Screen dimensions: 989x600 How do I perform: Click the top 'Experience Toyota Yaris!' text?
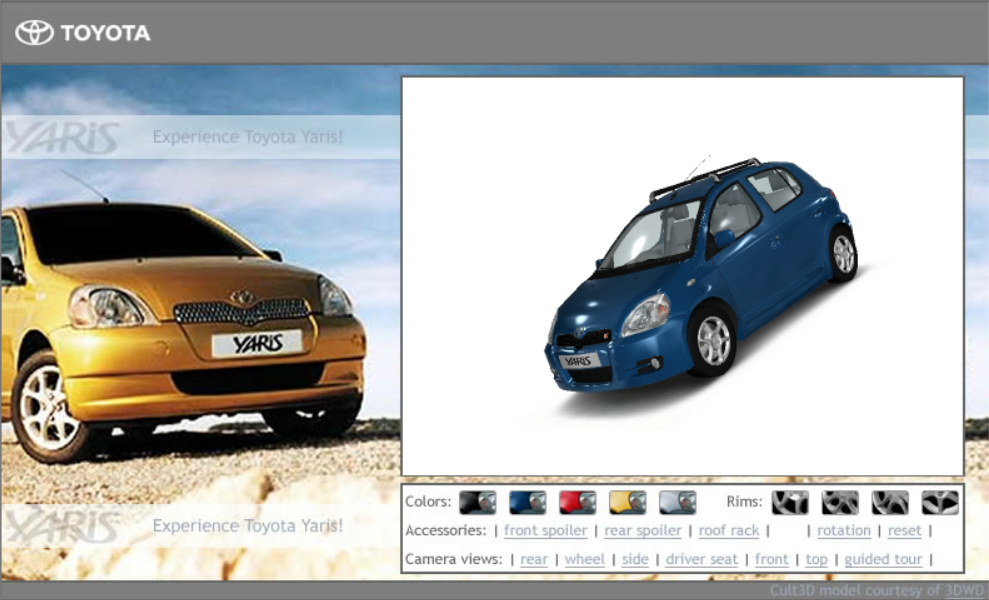pyautogui.click(x=248, y=137)
